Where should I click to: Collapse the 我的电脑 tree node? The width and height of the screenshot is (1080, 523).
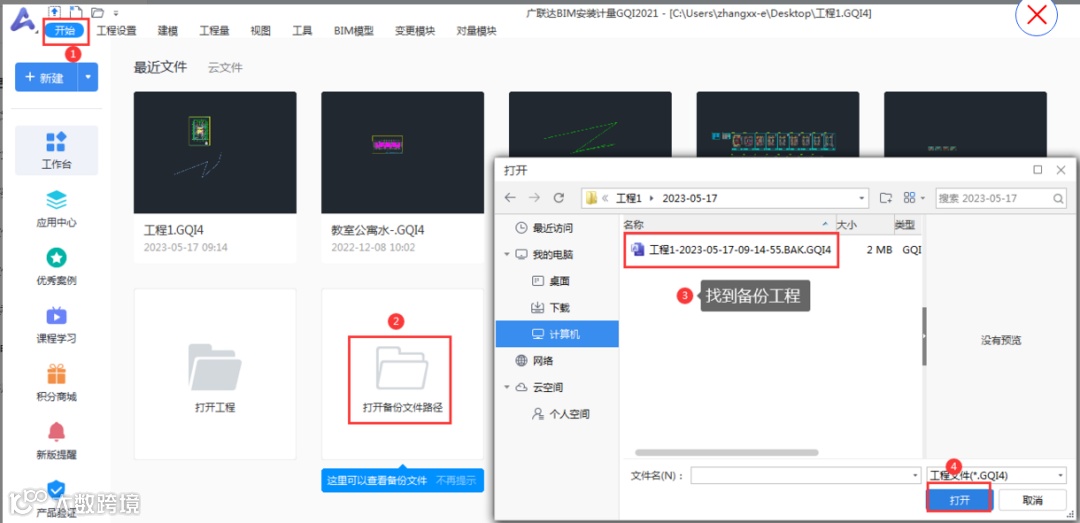[x=507, y=255]
